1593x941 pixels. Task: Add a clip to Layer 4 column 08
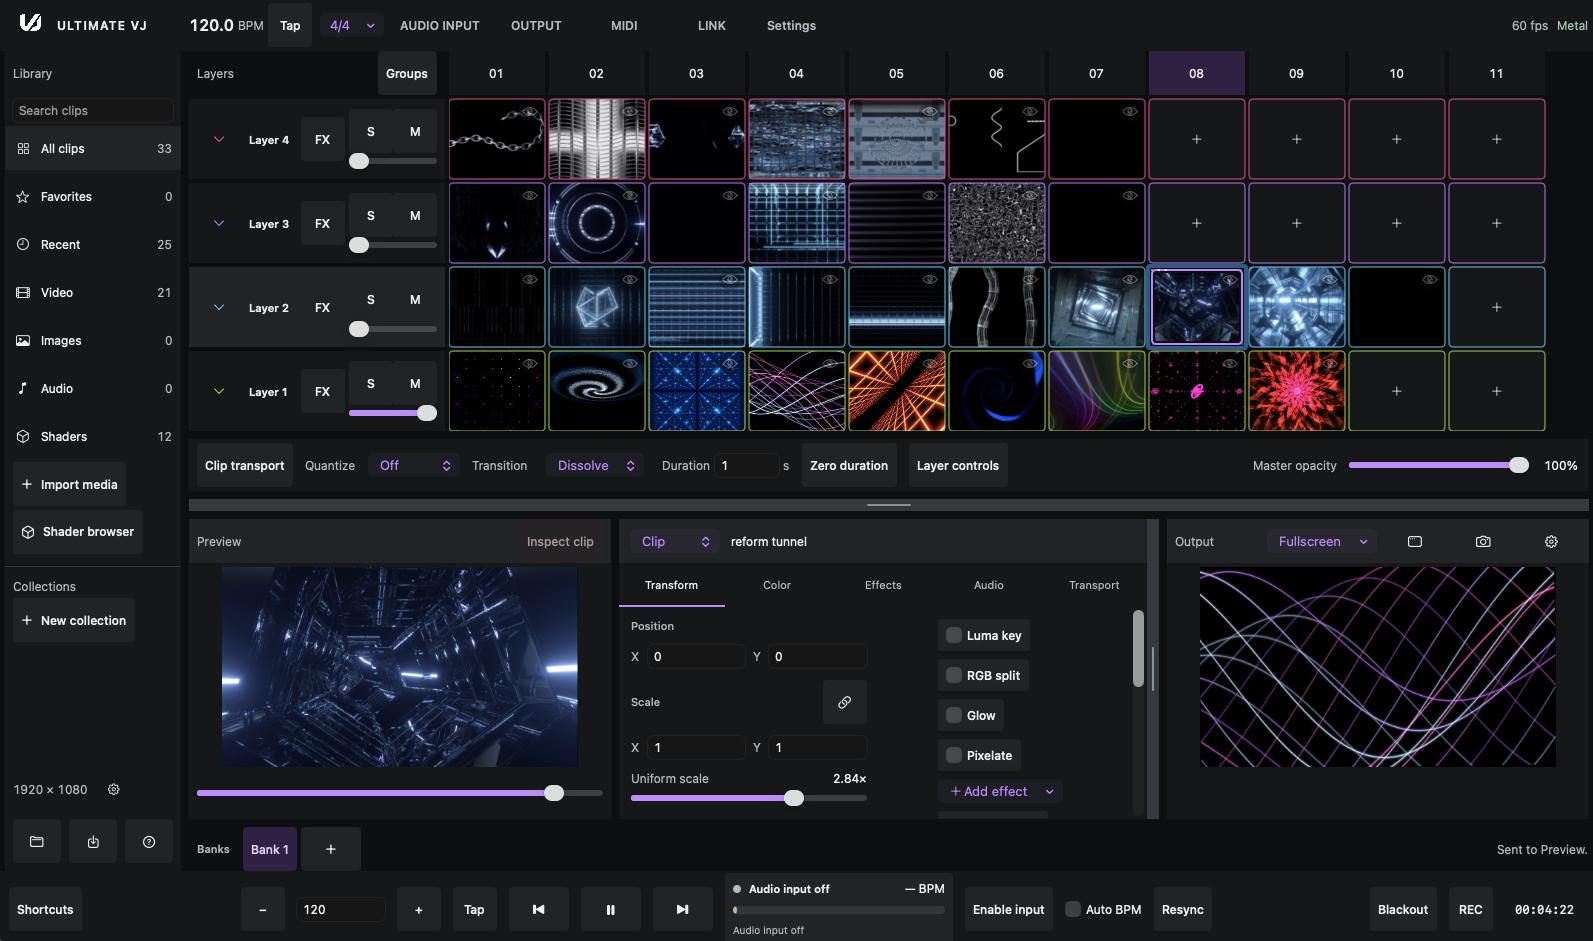(x=1197, y=139)
